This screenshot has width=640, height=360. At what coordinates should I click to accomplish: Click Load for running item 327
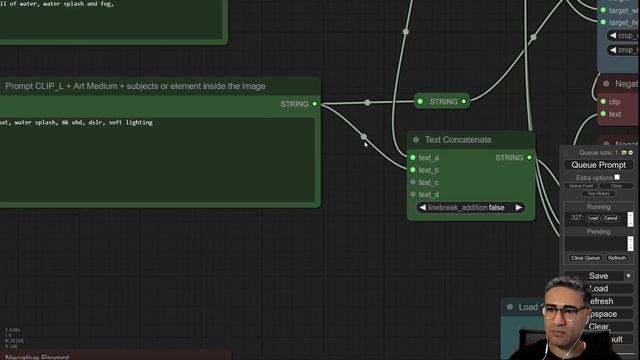coord(593,218)
